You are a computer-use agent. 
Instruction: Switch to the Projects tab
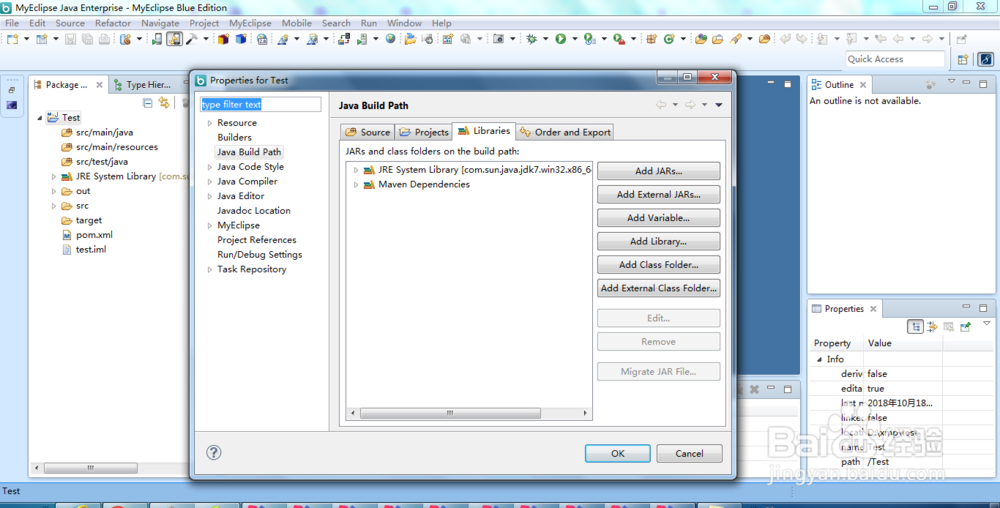(423, 132)
